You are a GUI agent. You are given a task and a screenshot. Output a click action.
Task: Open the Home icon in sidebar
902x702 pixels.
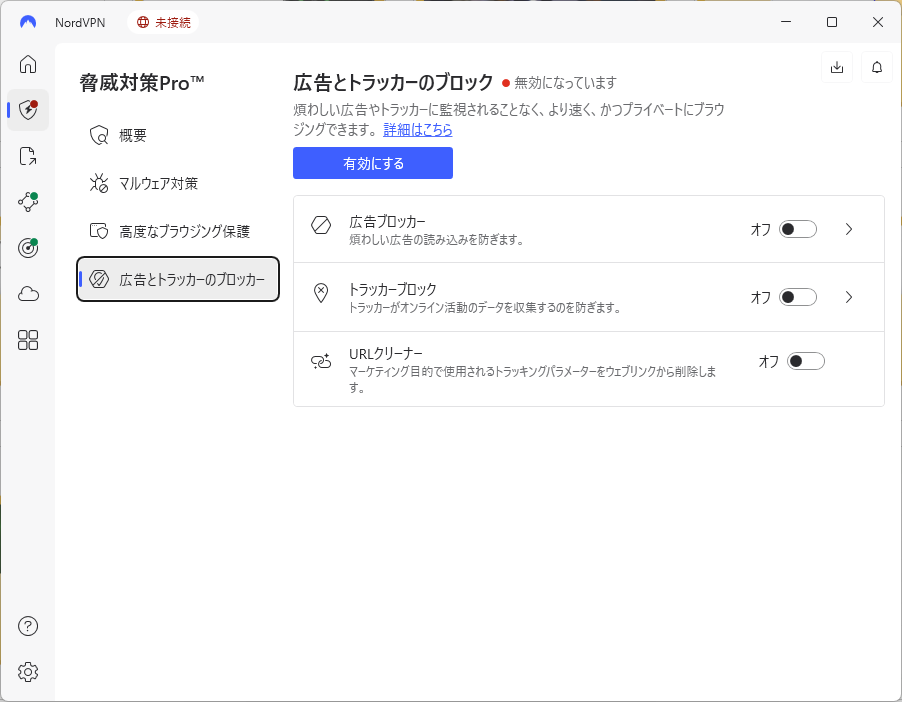28,64
